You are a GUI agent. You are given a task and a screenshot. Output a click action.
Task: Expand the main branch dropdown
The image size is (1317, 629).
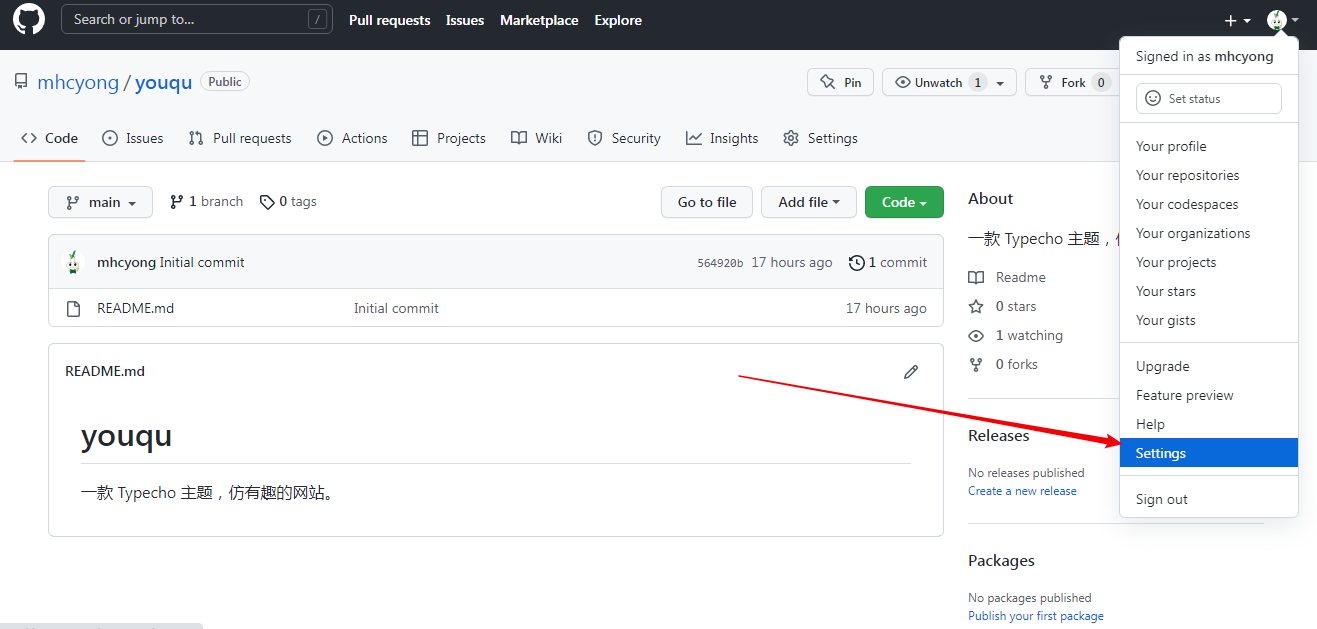click(100, 202)
